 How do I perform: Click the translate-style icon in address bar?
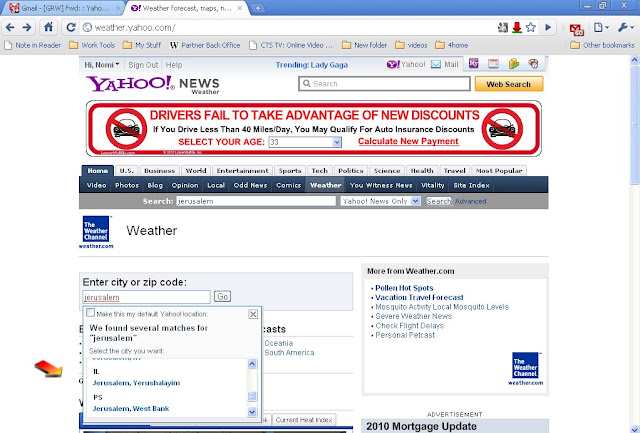point(503,27)
